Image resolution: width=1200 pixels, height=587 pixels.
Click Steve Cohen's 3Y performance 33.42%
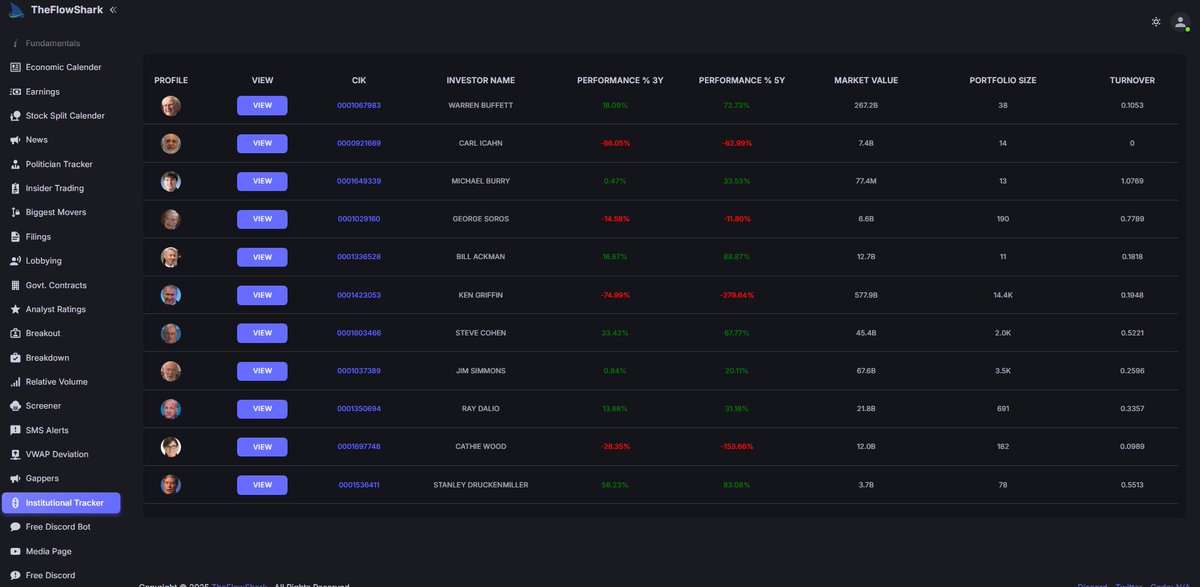point(615,333)
